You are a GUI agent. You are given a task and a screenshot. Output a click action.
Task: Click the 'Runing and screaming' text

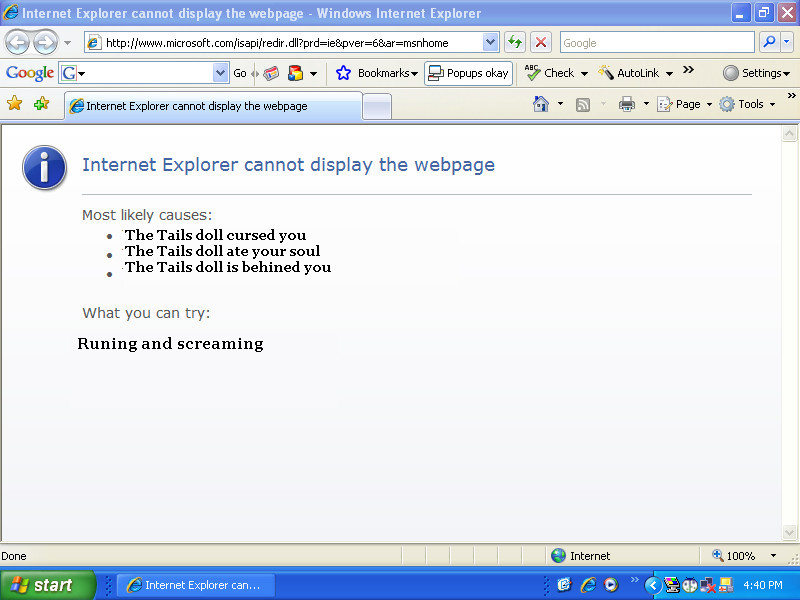click(x=170, y=344)
